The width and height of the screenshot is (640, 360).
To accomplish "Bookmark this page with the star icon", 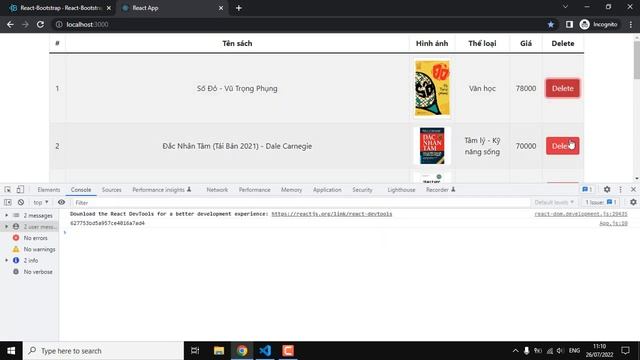I will pyautogui.click(x=551, y=24).
